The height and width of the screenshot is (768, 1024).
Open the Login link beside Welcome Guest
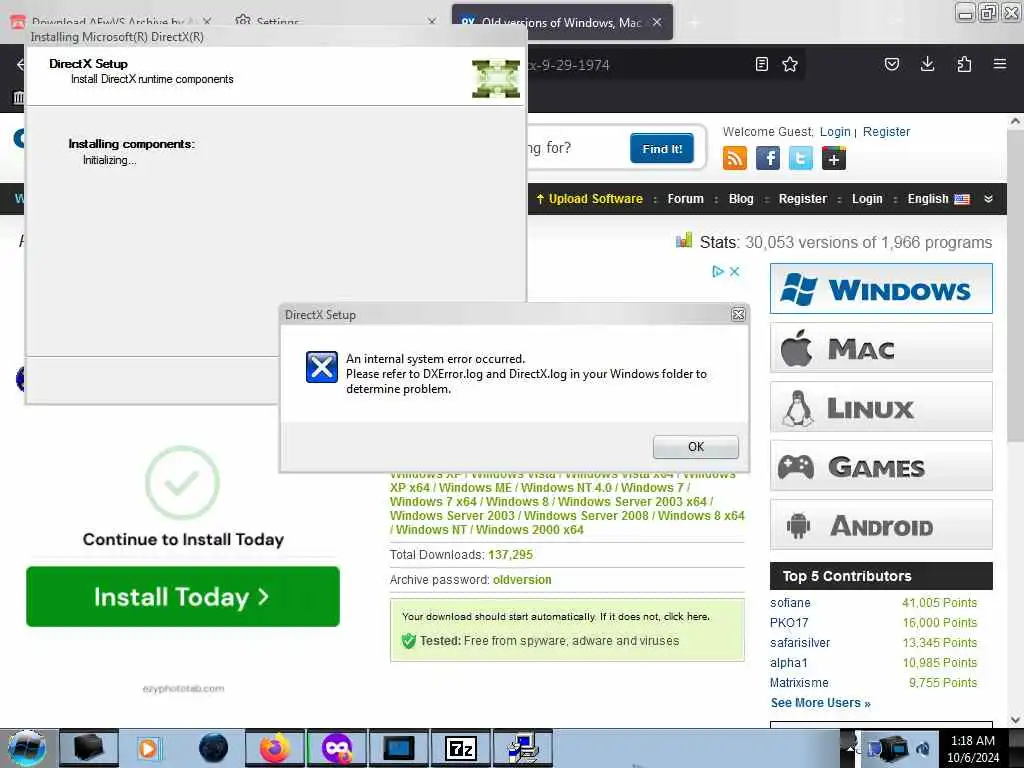tap(835, 132)
